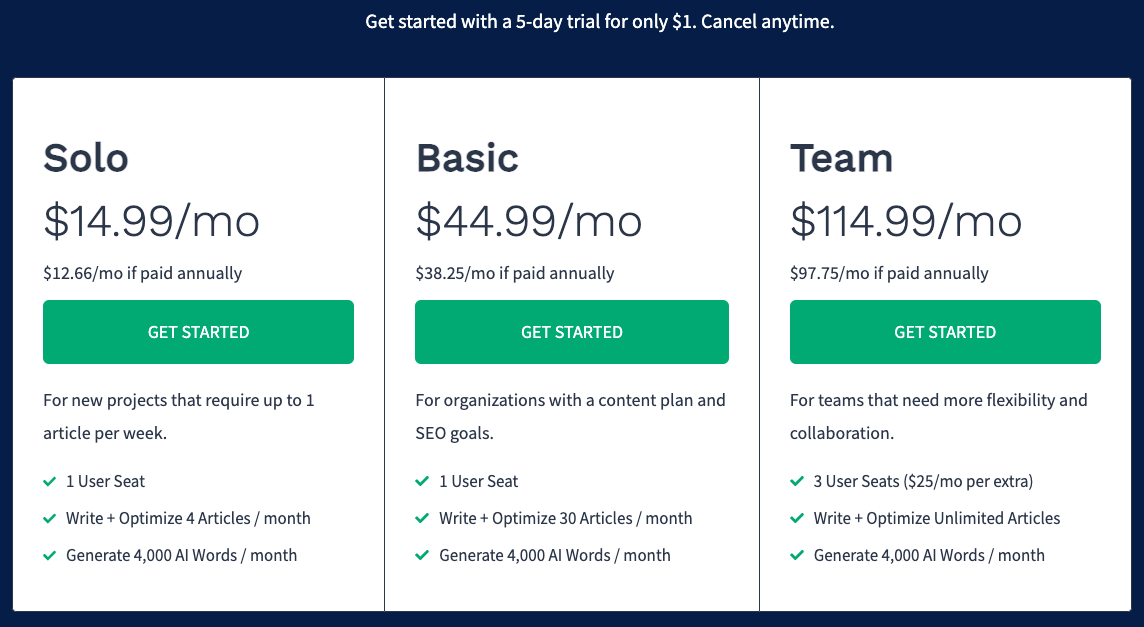The height and width of the screenshot is (627, 1144).
Task: Select the Team plan heading
Action: click(x=841, y=158)
